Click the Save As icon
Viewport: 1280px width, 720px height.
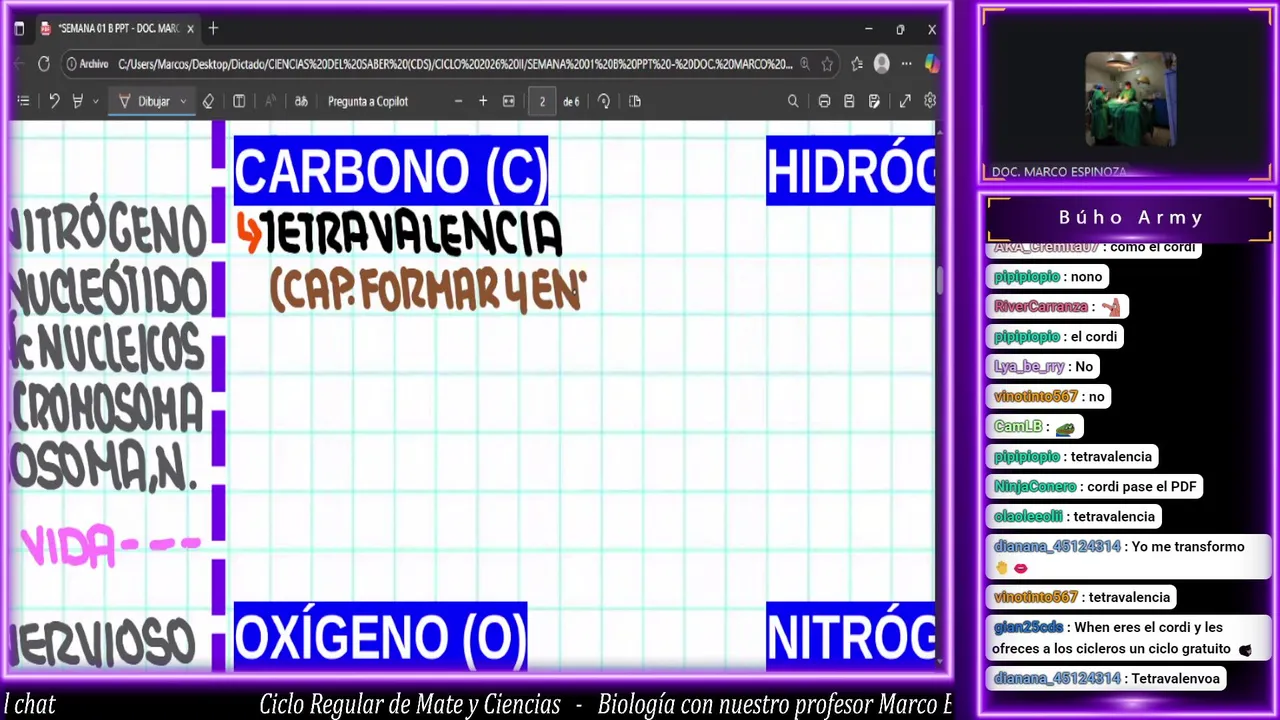[x=874, y=101]
